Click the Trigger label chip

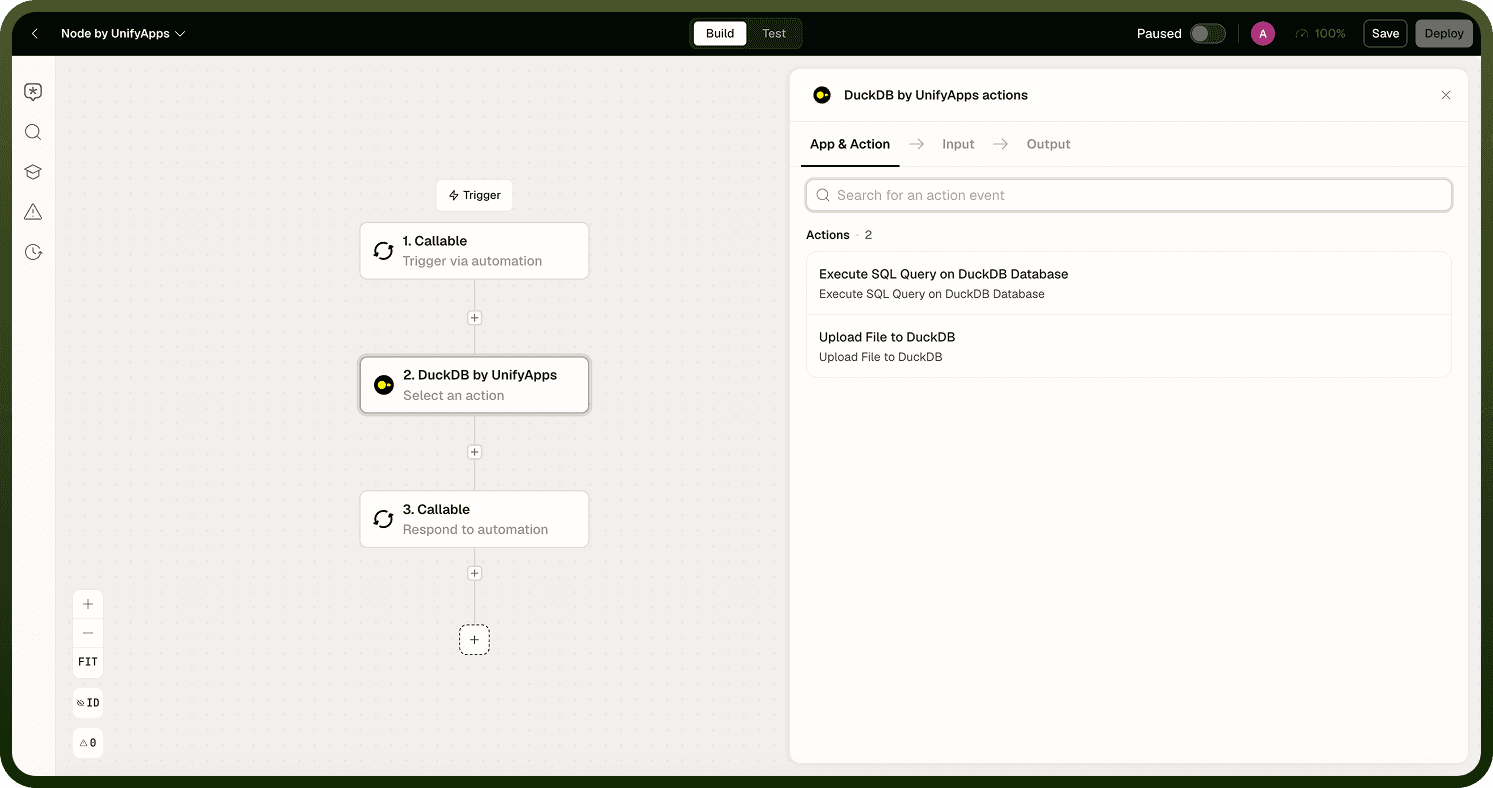pos(475,195)
